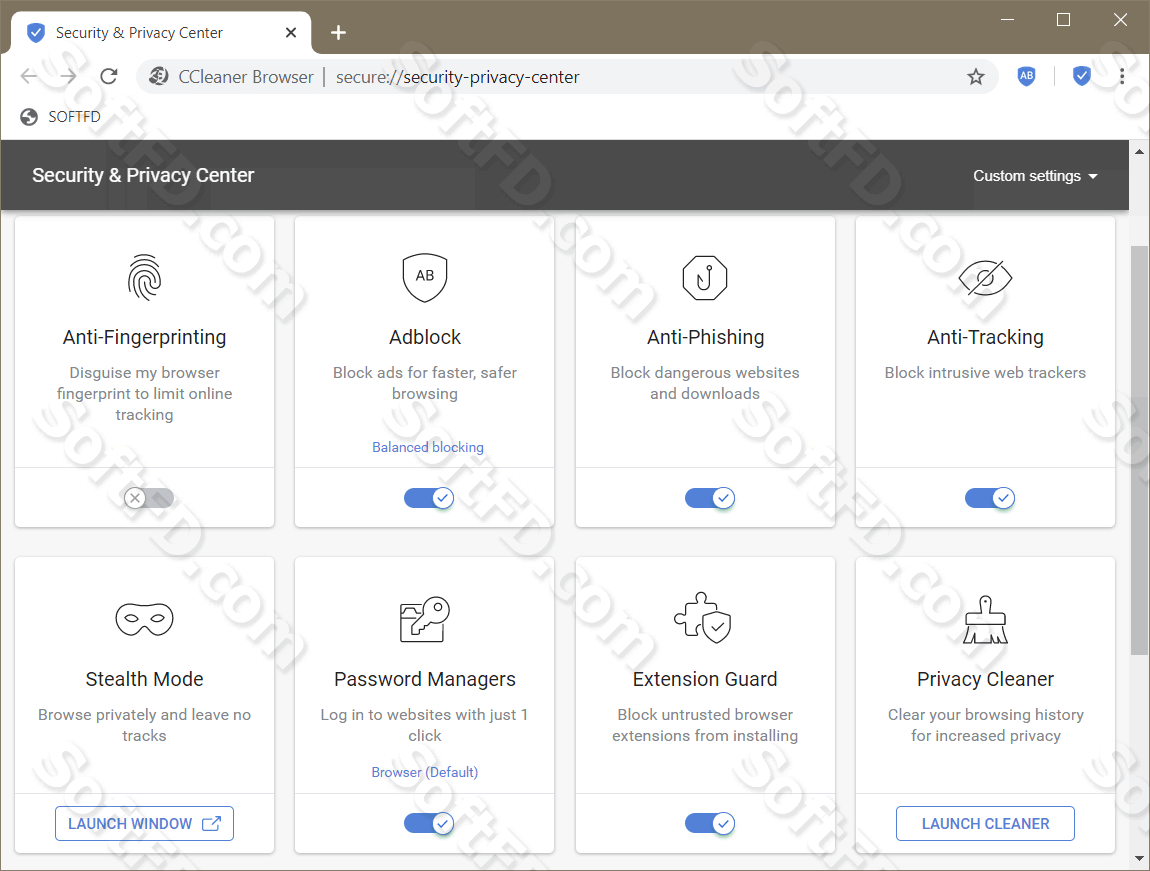Screen dimensions: 1150x871
Task: Open a new tab with plus button
Action: pos(338,32)
